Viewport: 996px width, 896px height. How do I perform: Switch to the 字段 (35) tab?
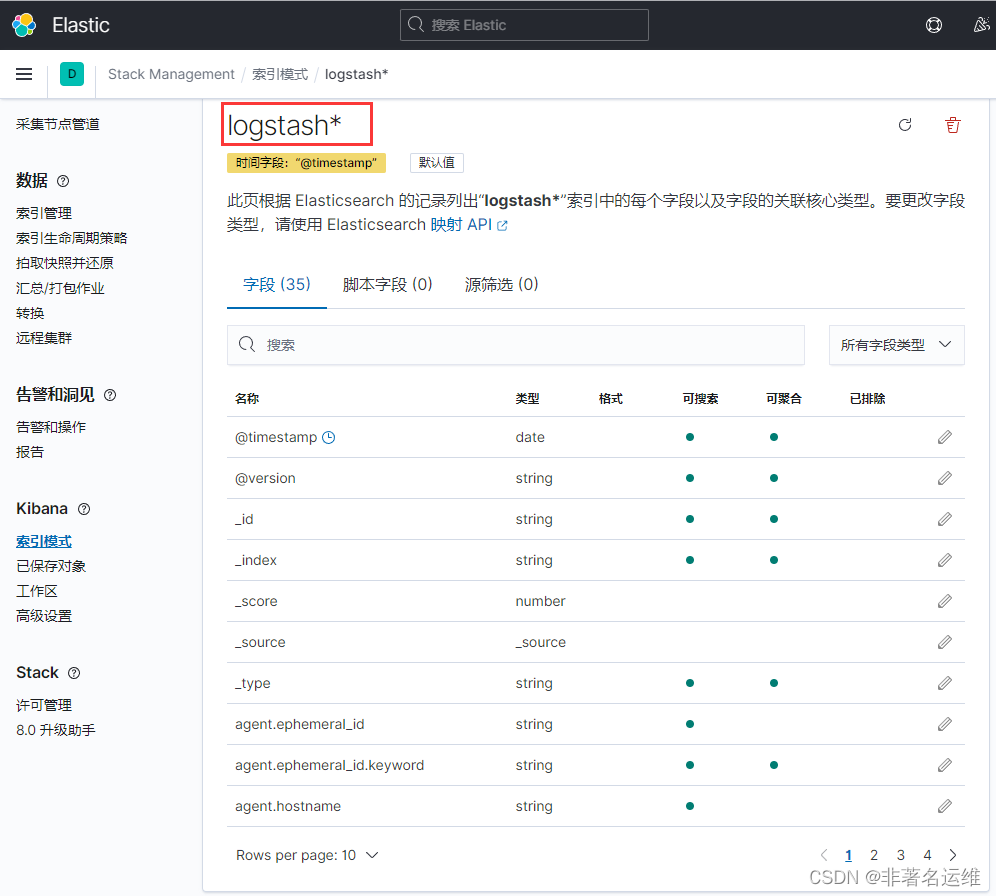tap(277, 284)
